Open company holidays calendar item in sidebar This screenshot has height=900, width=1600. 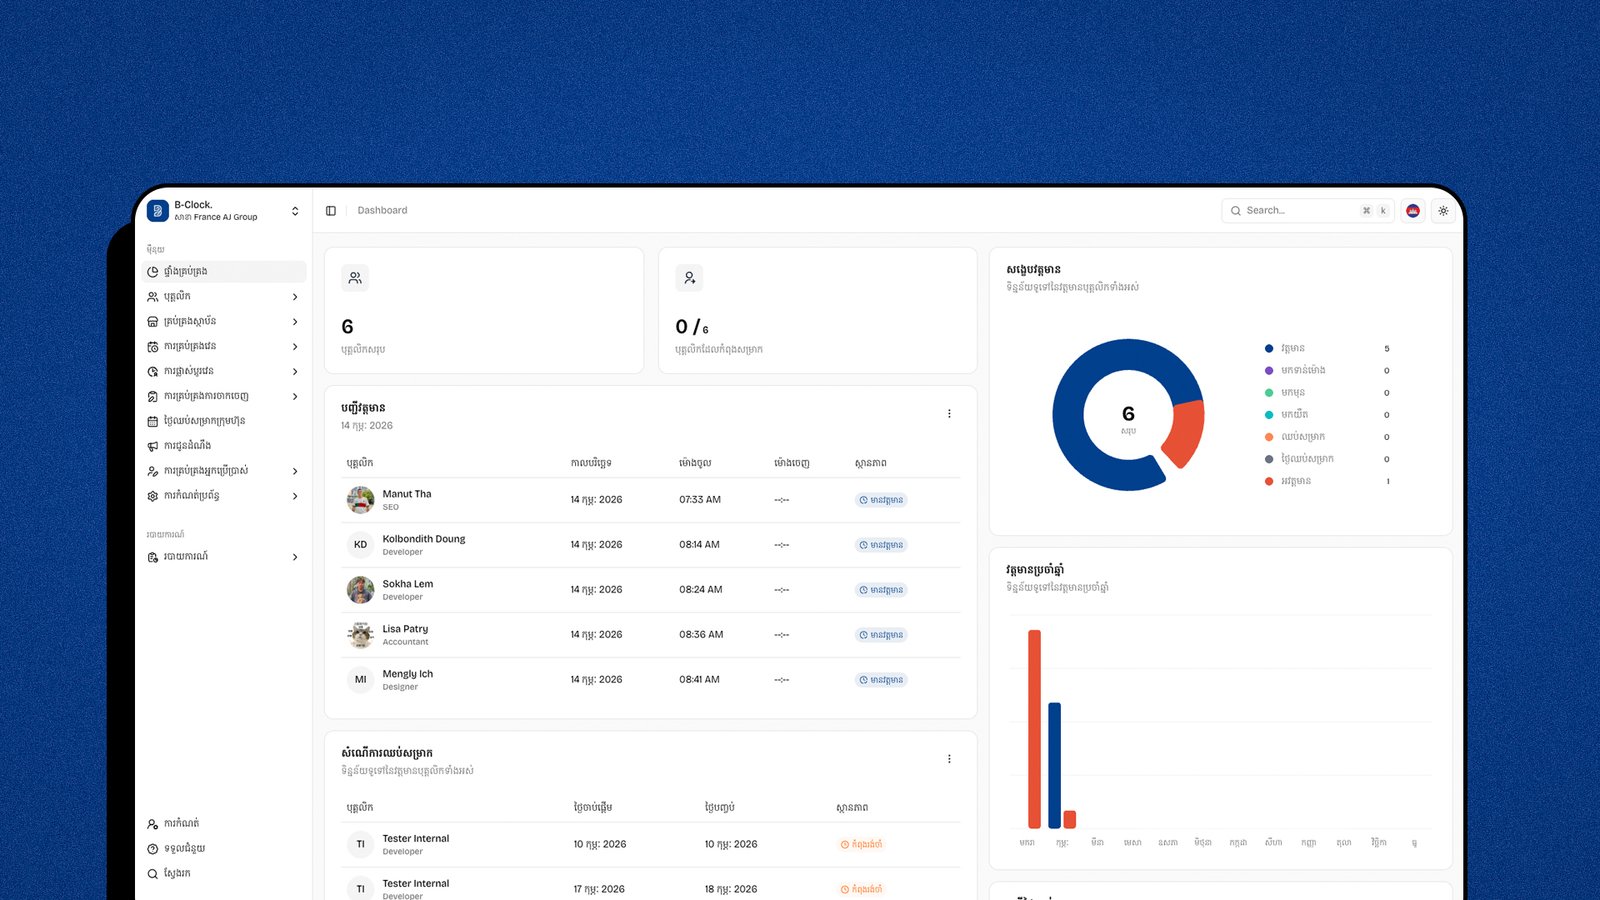click(153, 421)
